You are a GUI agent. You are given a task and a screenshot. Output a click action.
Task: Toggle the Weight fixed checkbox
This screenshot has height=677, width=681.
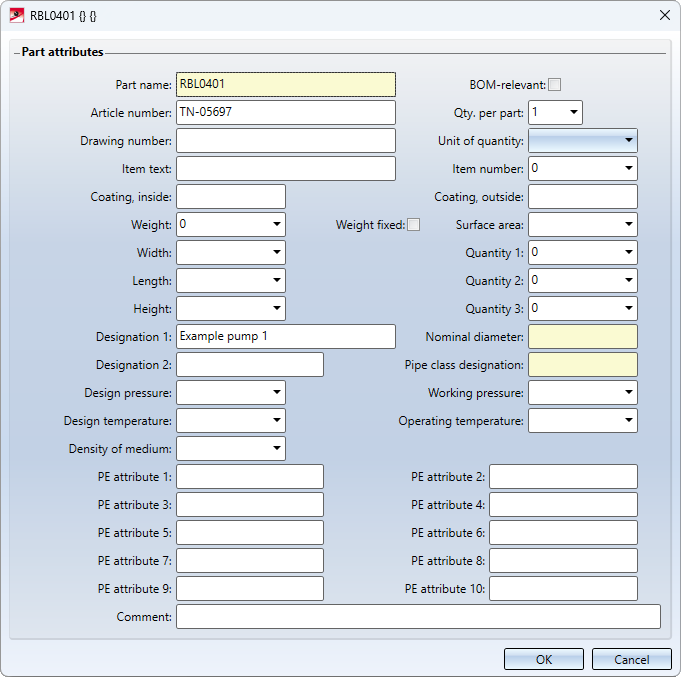(413, 225)
